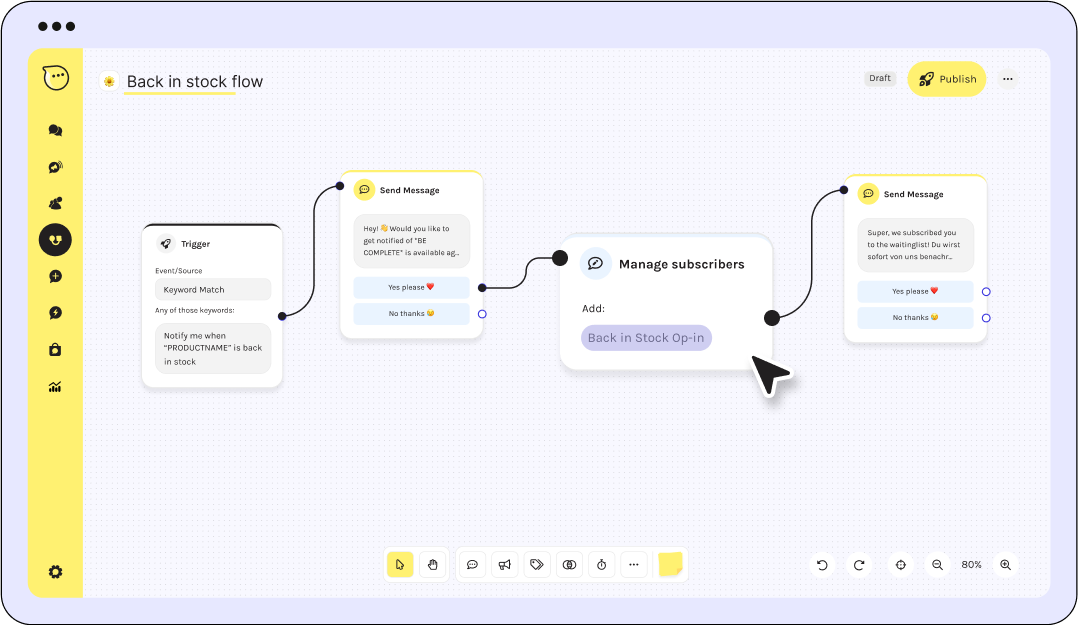Viewport: 1078px width, 625px height.
Task: Click the tag icon in bottom toolbar
Action: click(537, 565)
